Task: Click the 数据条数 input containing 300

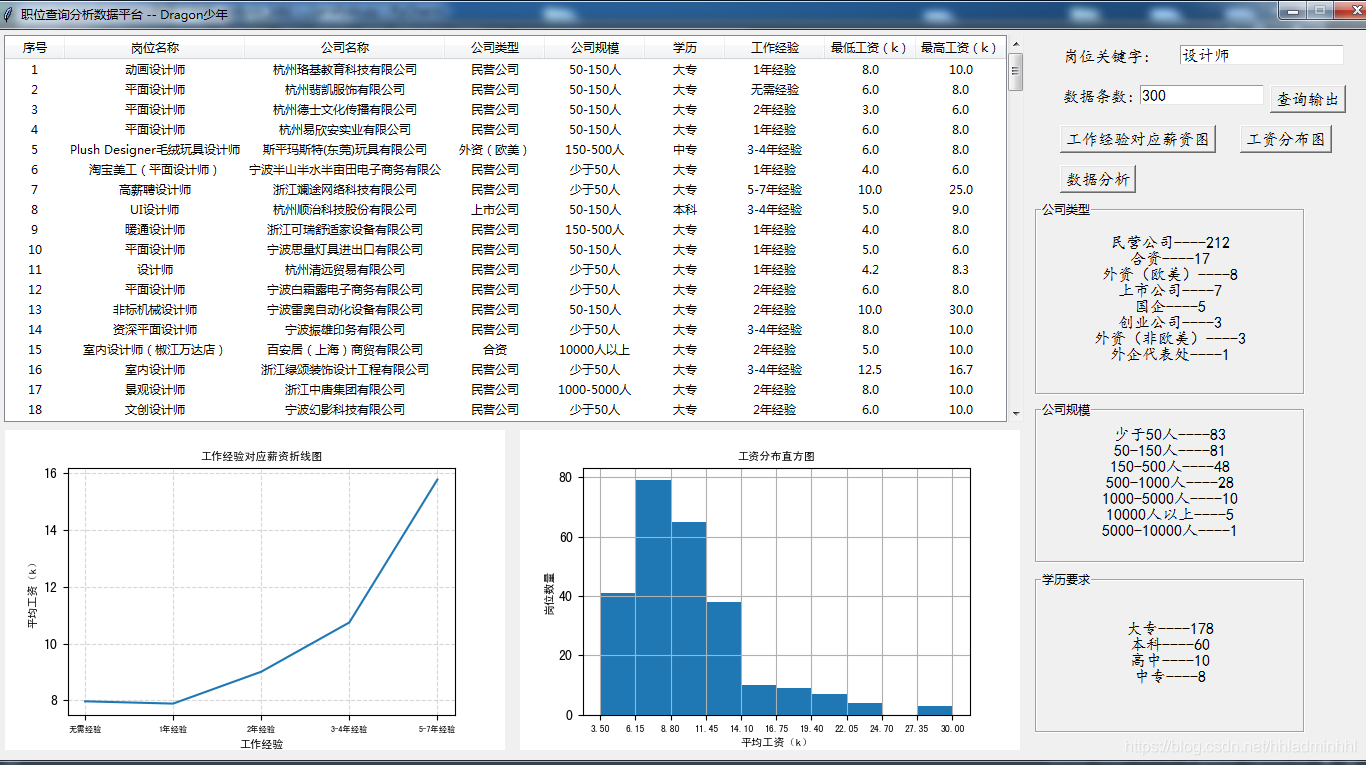Action: tap(1201, 96)
